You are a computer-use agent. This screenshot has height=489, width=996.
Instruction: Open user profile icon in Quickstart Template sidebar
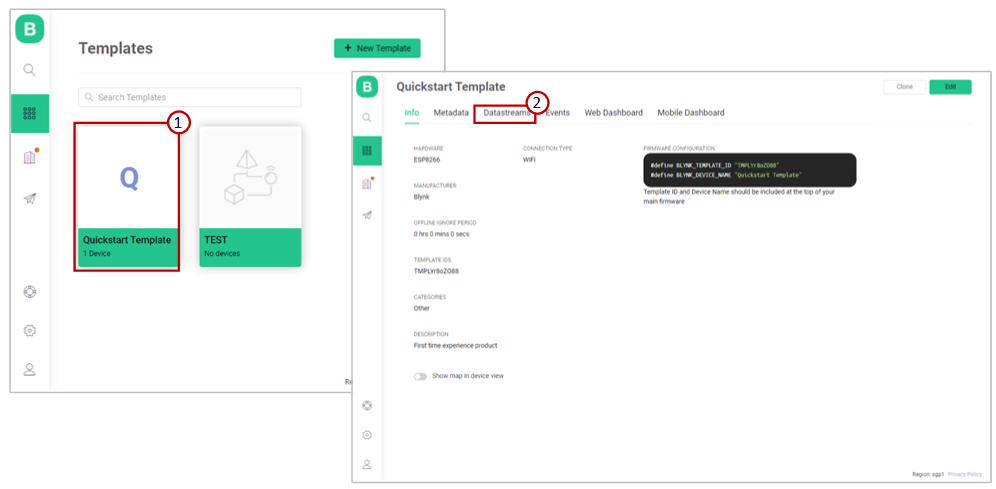point(367,464)
